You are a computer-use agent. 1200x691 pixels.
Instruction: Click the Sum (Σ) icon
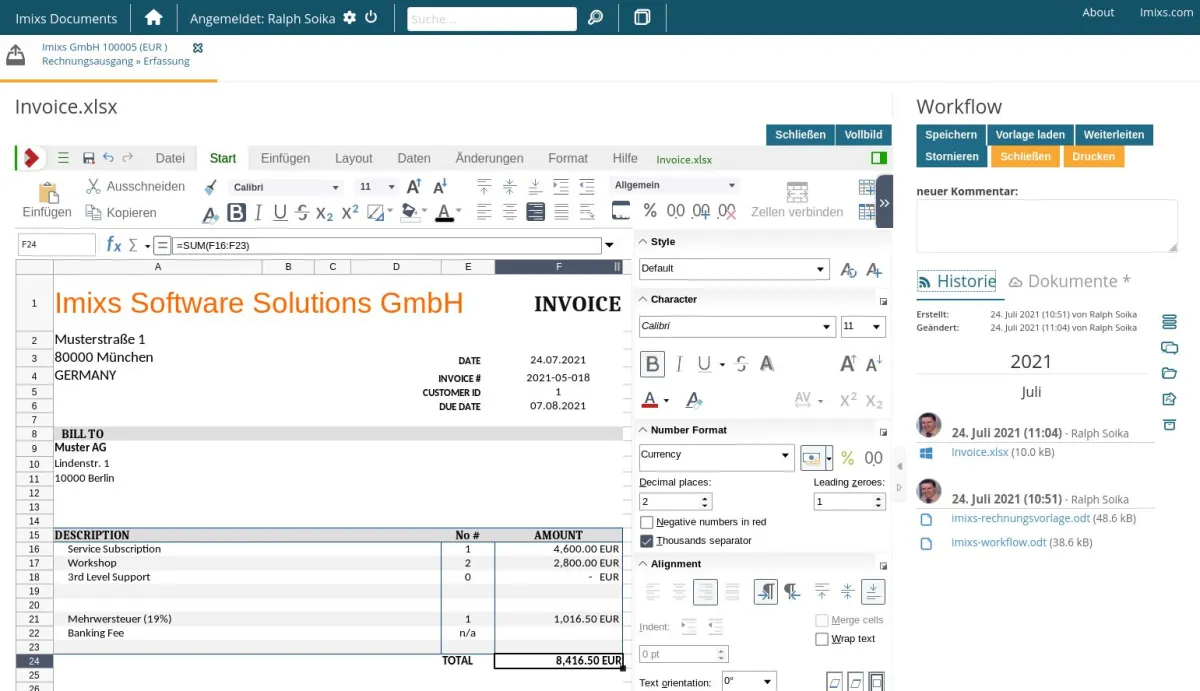(x=131, y=244)
